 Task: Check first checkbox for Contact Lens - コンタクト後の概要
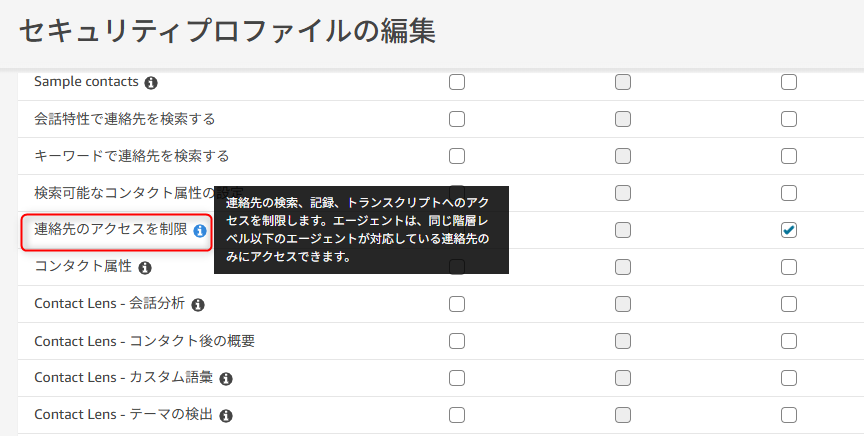457,341
